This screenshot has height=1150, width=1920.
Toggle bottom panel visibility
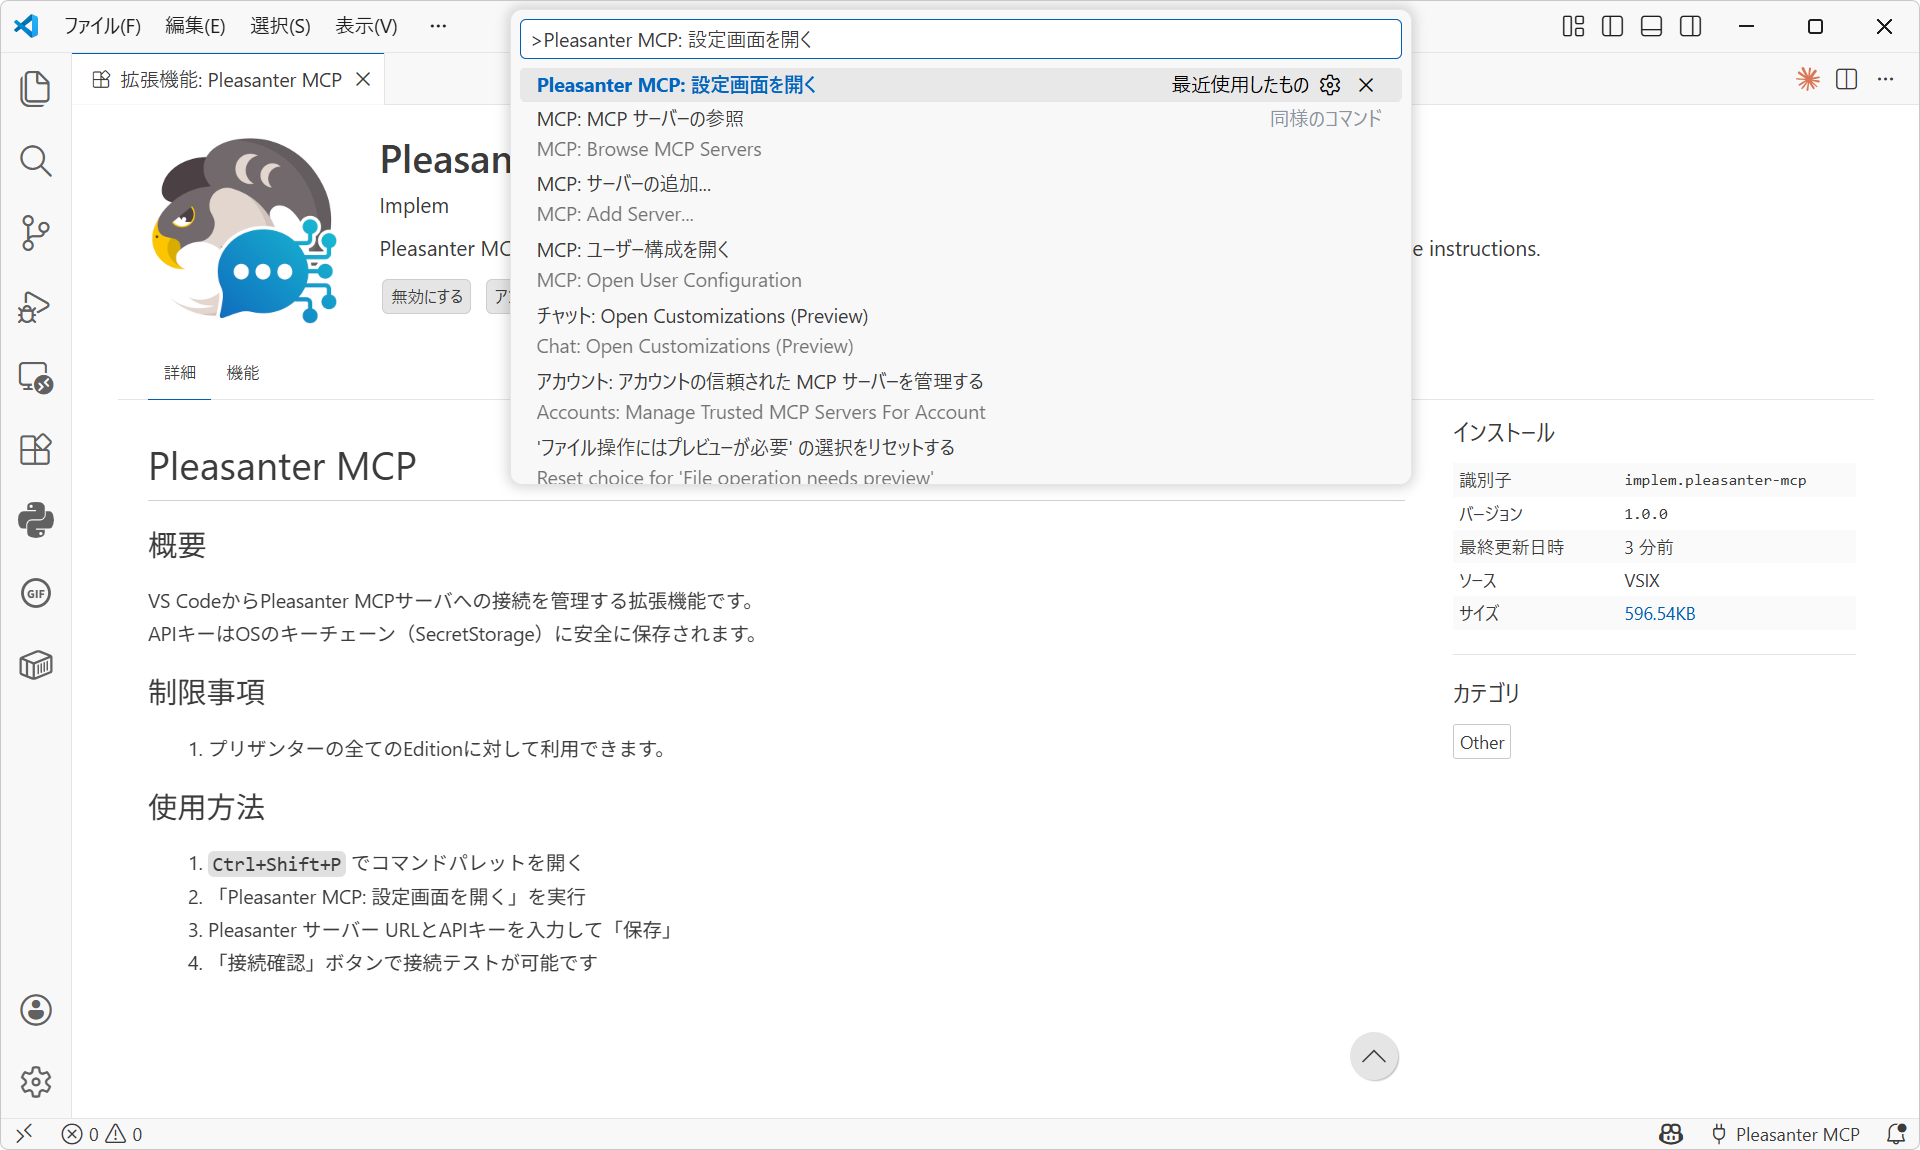(x=1652, y=26)
